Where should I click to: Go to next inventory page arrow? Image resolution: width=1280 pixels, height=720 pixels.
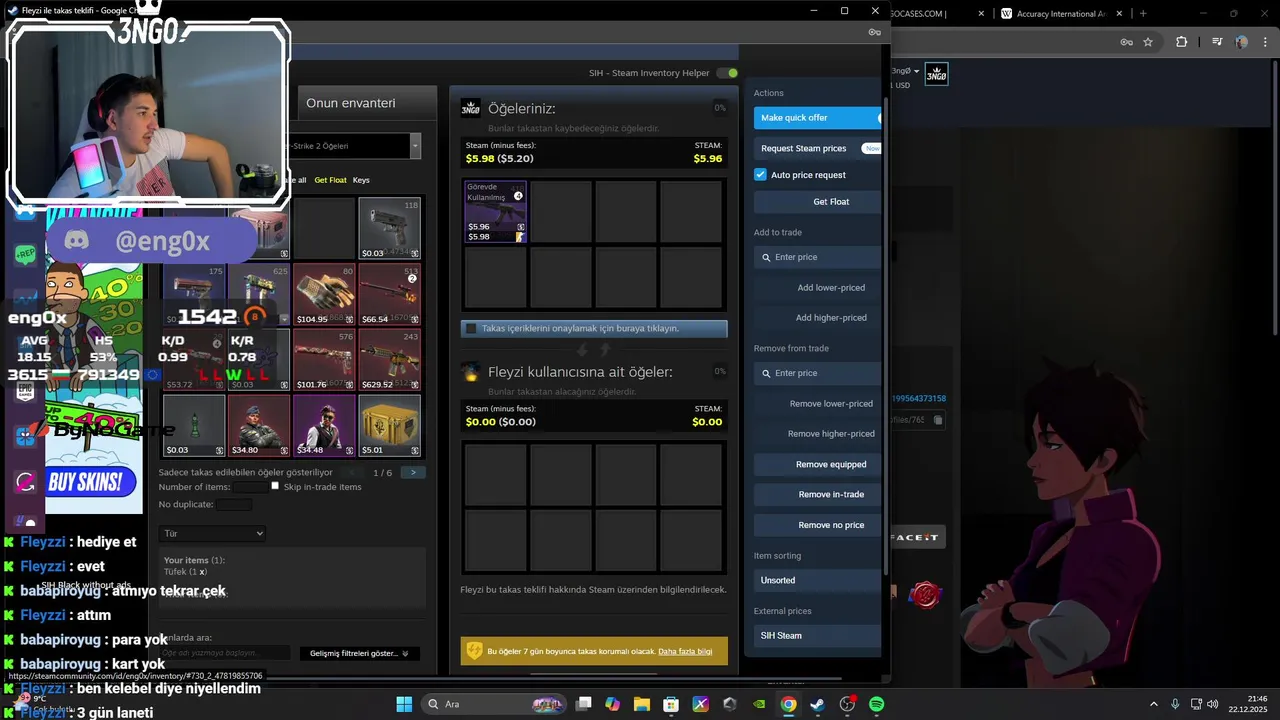click(413, 472)
